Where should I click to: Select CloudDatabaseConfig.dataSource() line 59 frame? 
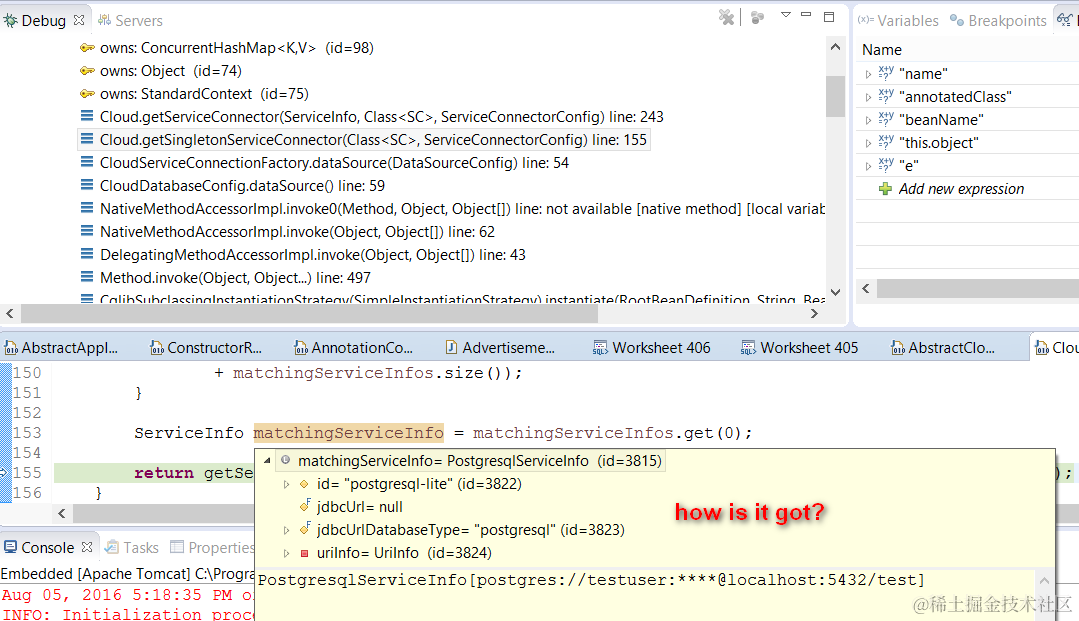(242, 186)
